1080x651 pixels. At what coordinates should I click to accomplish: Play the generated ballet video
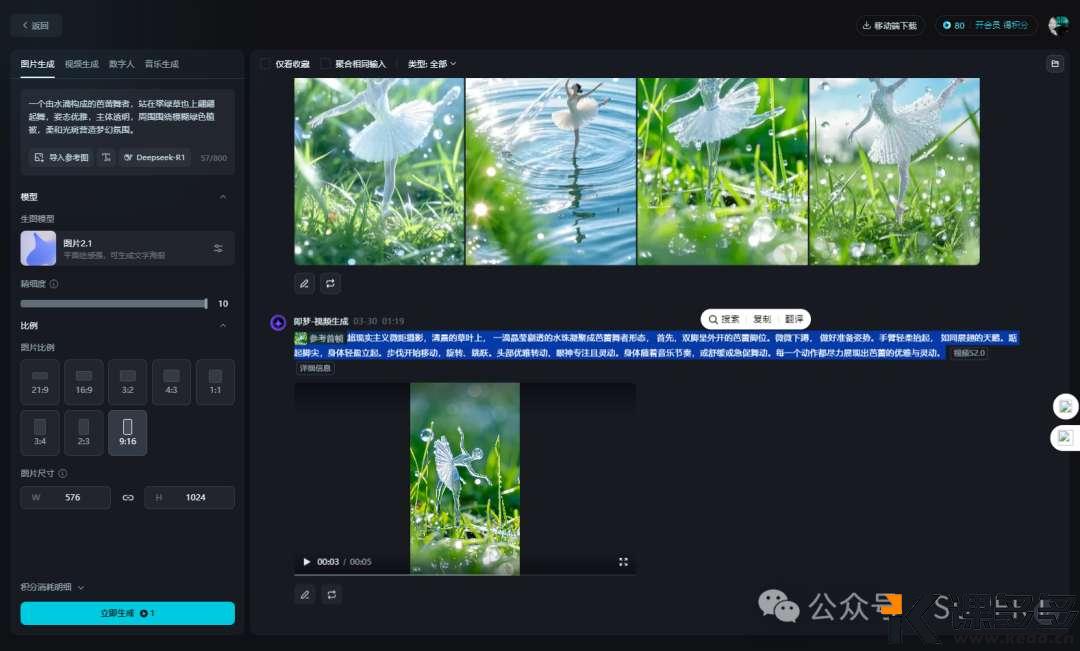pyautogui.click(x=306, y=562)
